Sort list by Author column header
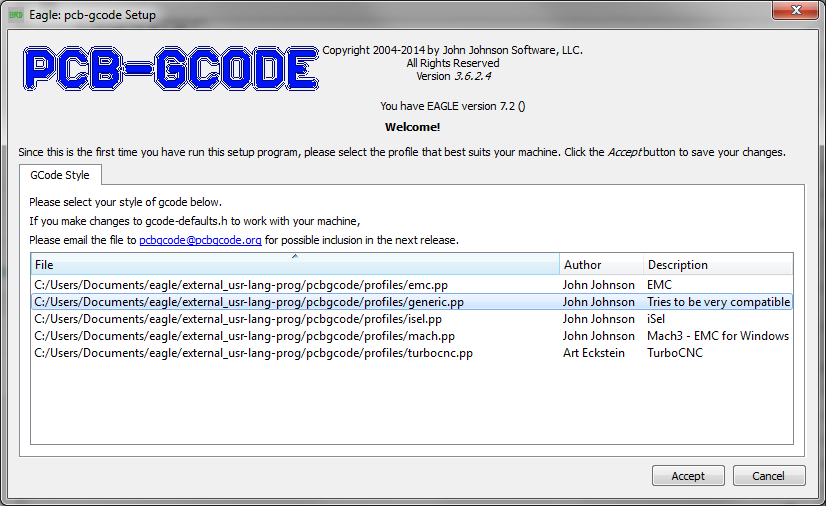The width and height of the screenshot is (826, 506). click(602, 264)
